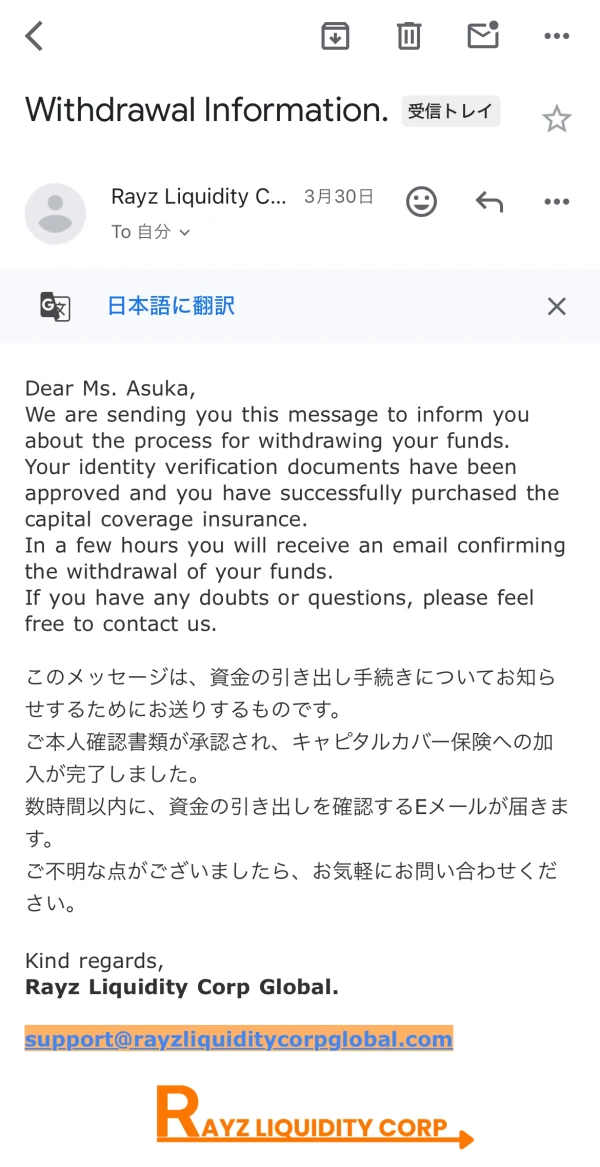Viewport: 600px width, 1167px height.
Task: Tap the translate icon in banner
Action: pyautogui.click(x=55, y=306)
